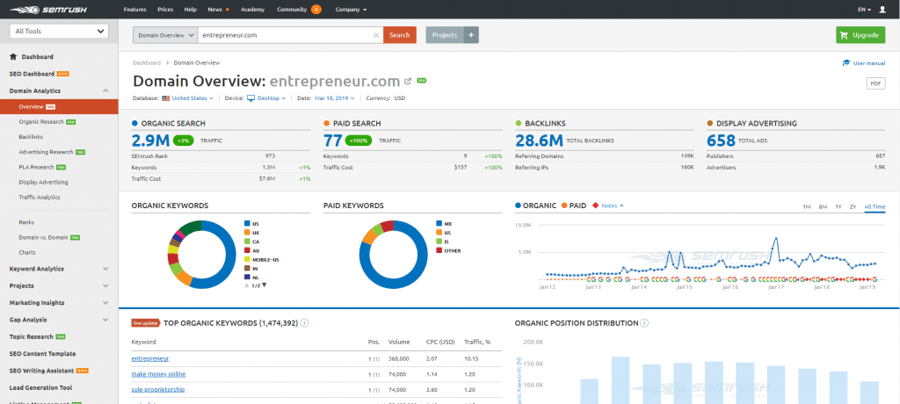Image resolution: width=900 pixels, height=404 pixels.
Task: Open the Domain Overview search type dropdown
Action: pyautogui.click(x=165, y=35)
